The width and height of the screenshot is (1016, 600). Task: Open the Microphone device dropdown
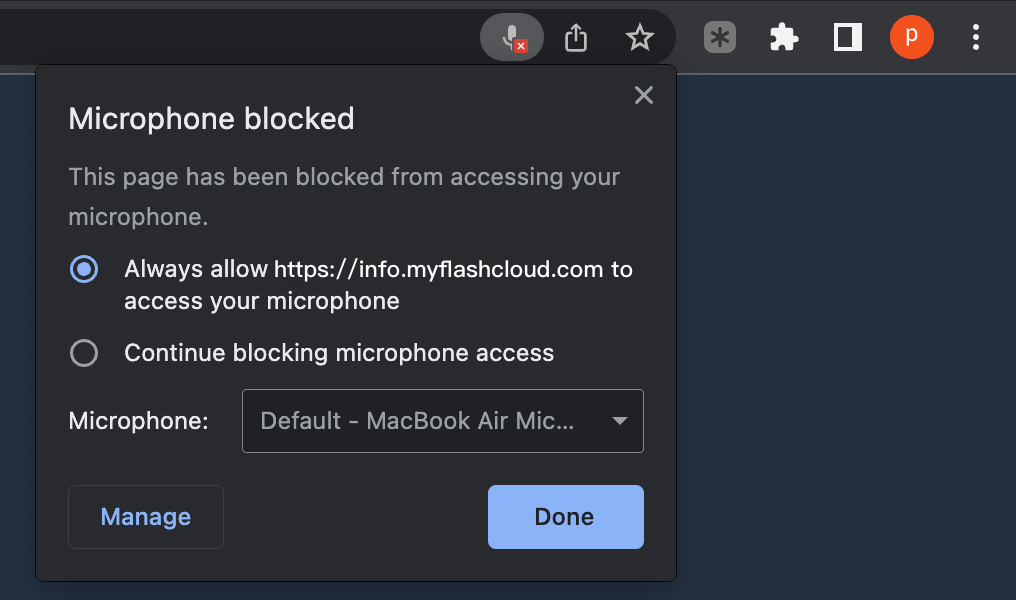pos(443,421)
